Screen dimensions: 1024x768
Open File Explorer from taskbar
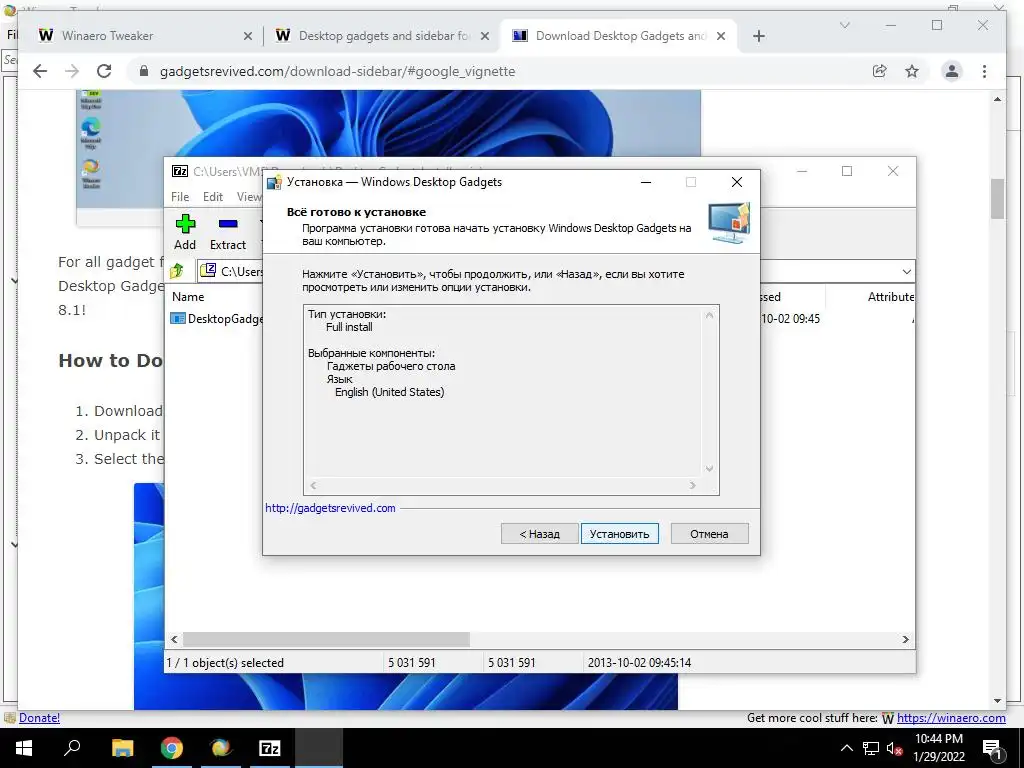[122, 748]
